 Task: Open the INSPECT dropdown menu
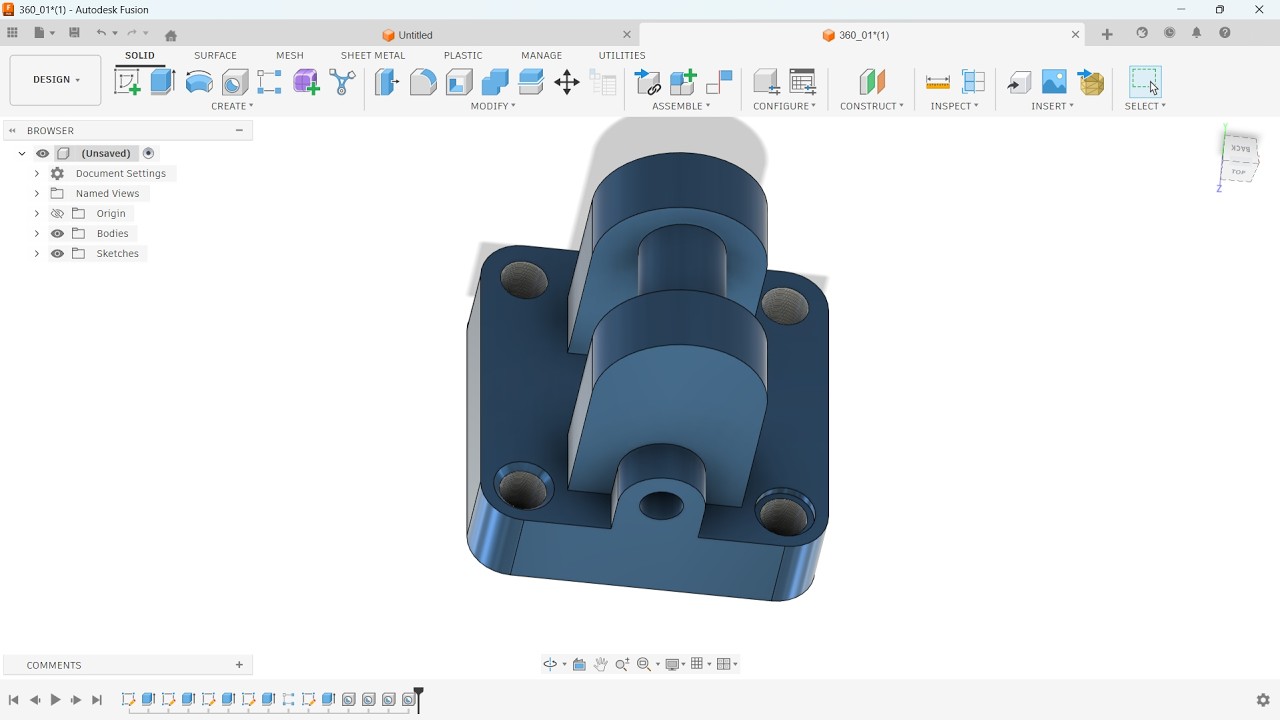(954, 106)
